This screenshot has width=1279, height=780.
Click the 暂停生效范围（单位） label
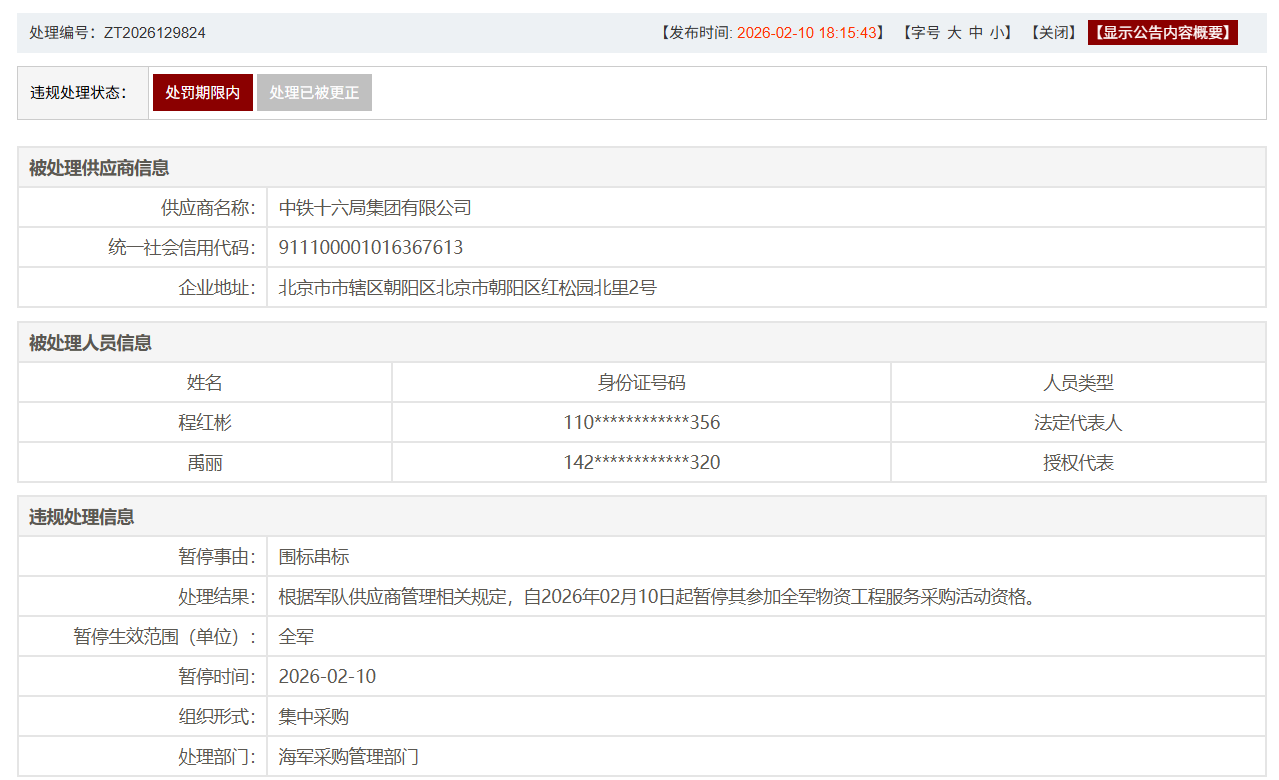click(x=164, y=636)
